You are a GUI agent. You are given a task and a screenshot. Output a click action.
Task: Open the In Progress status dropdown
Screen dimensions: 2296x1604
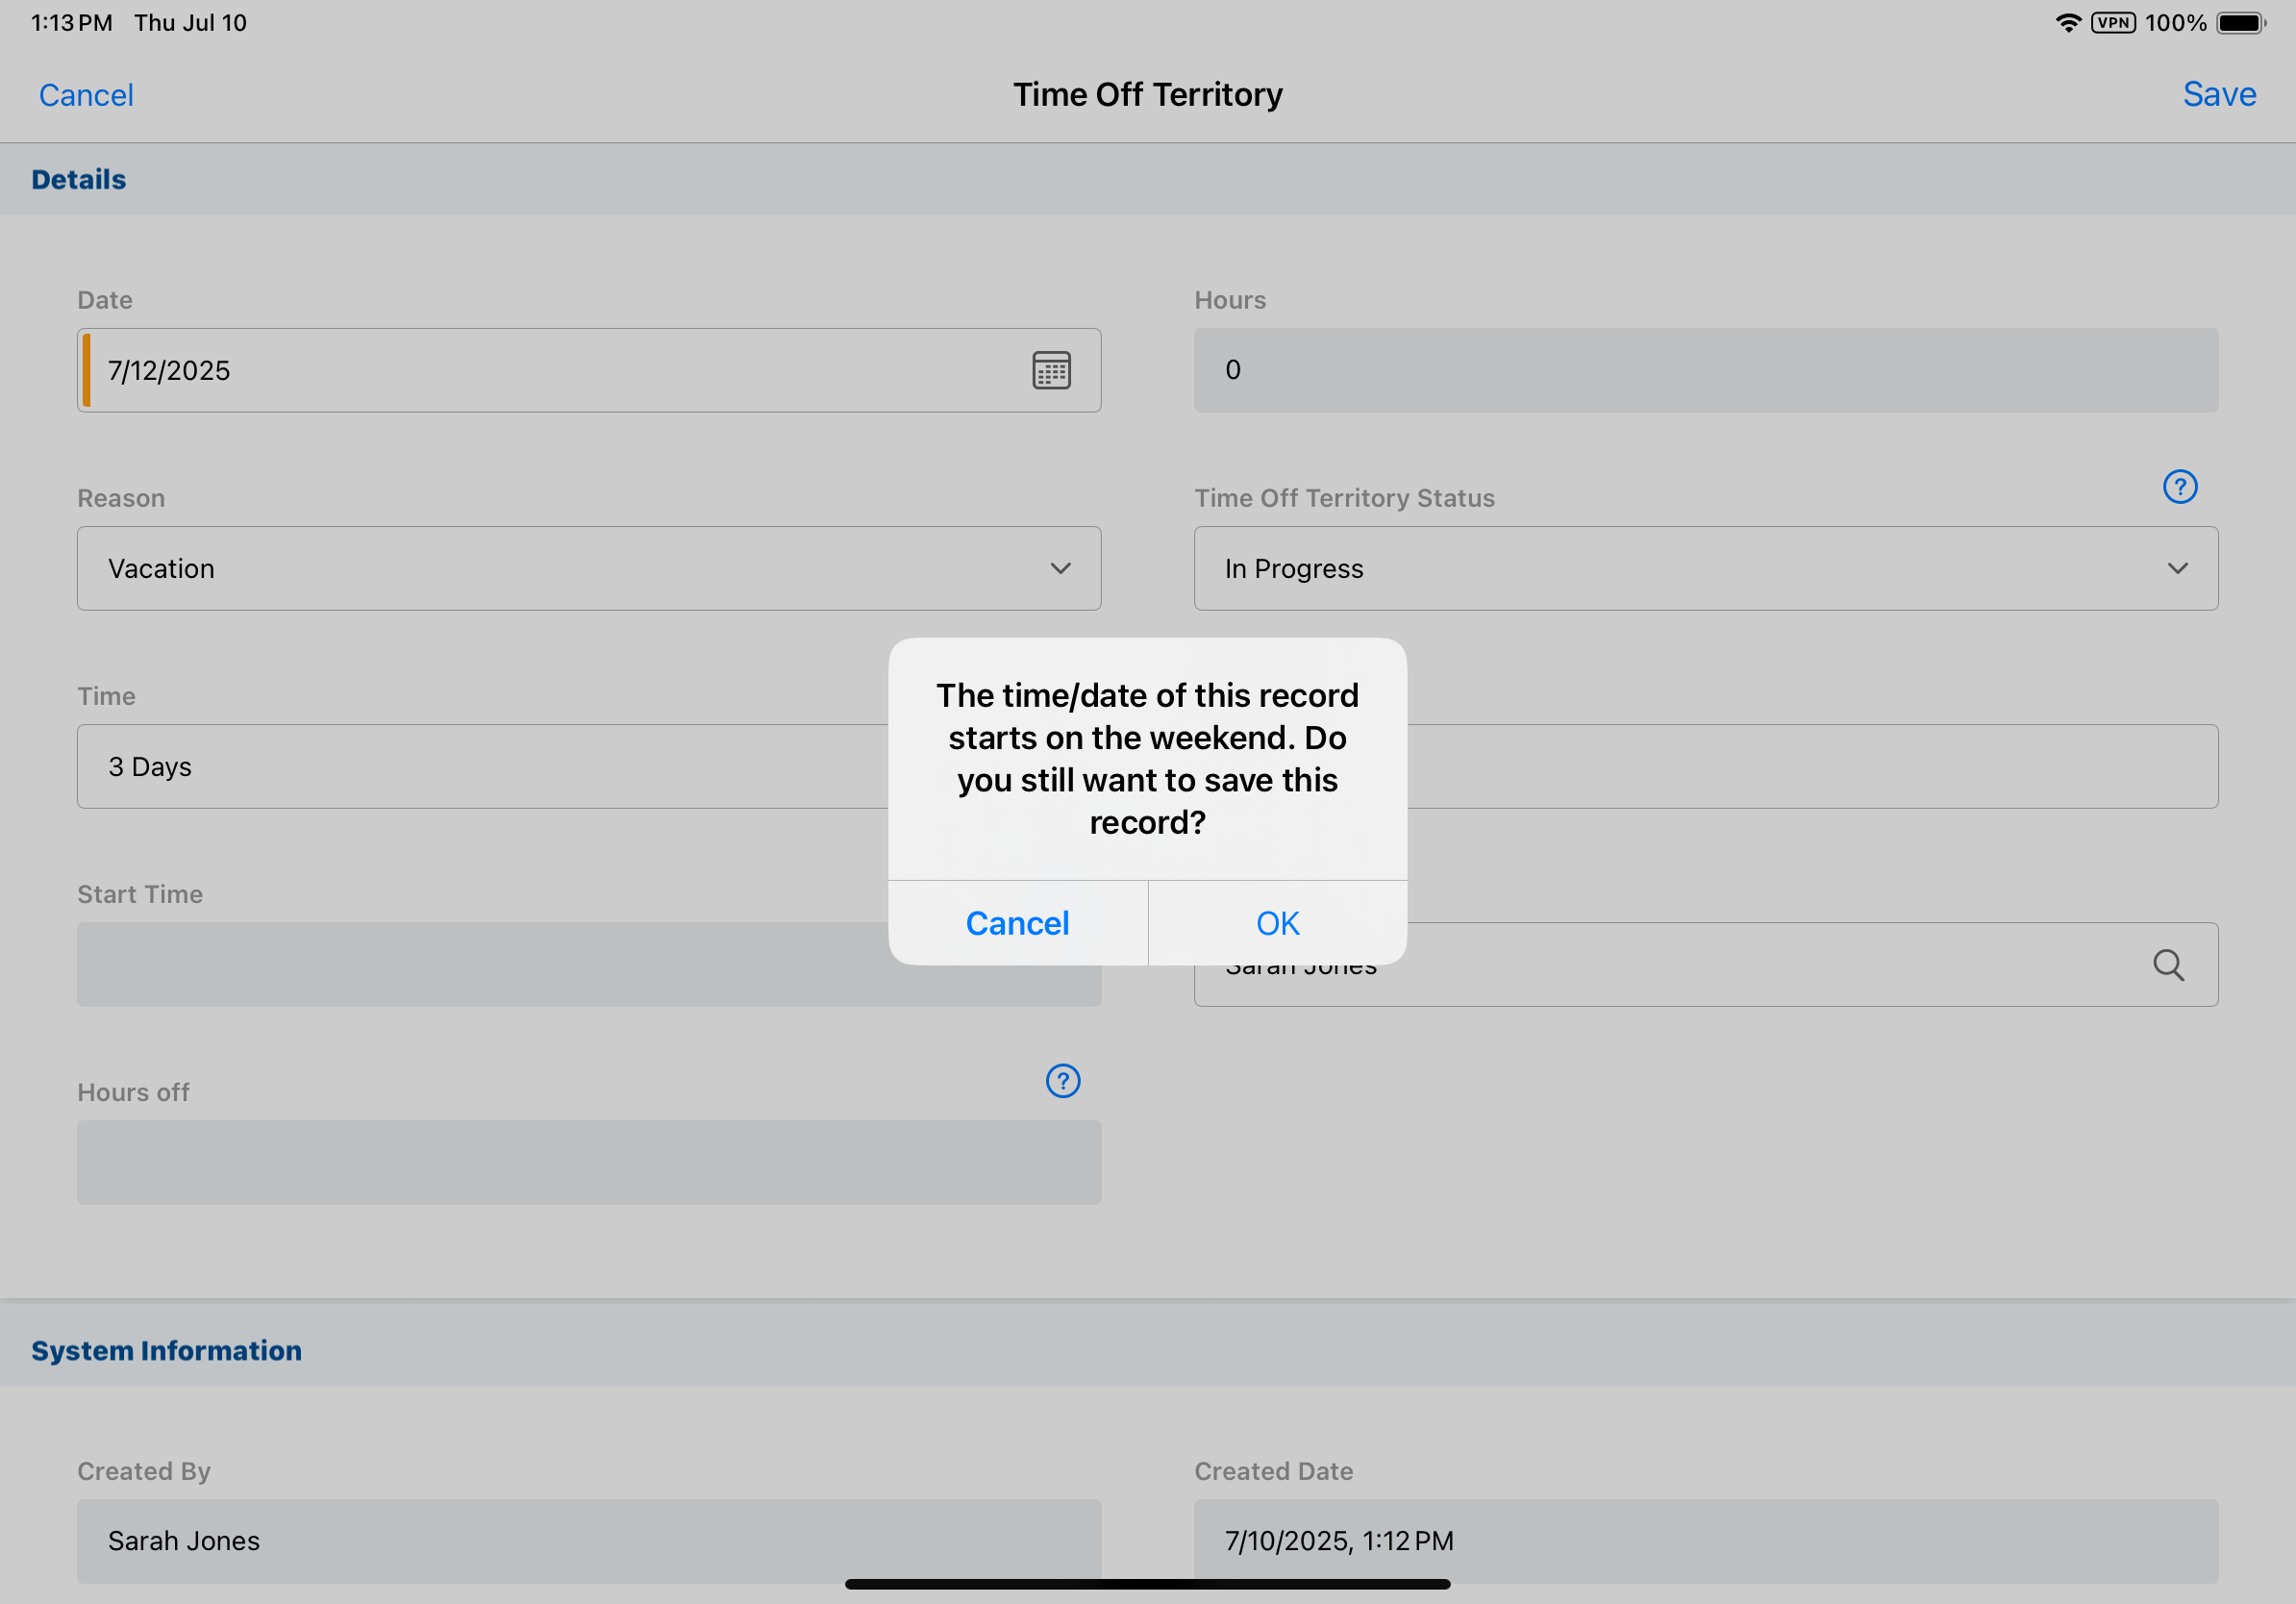[1705, 569]
